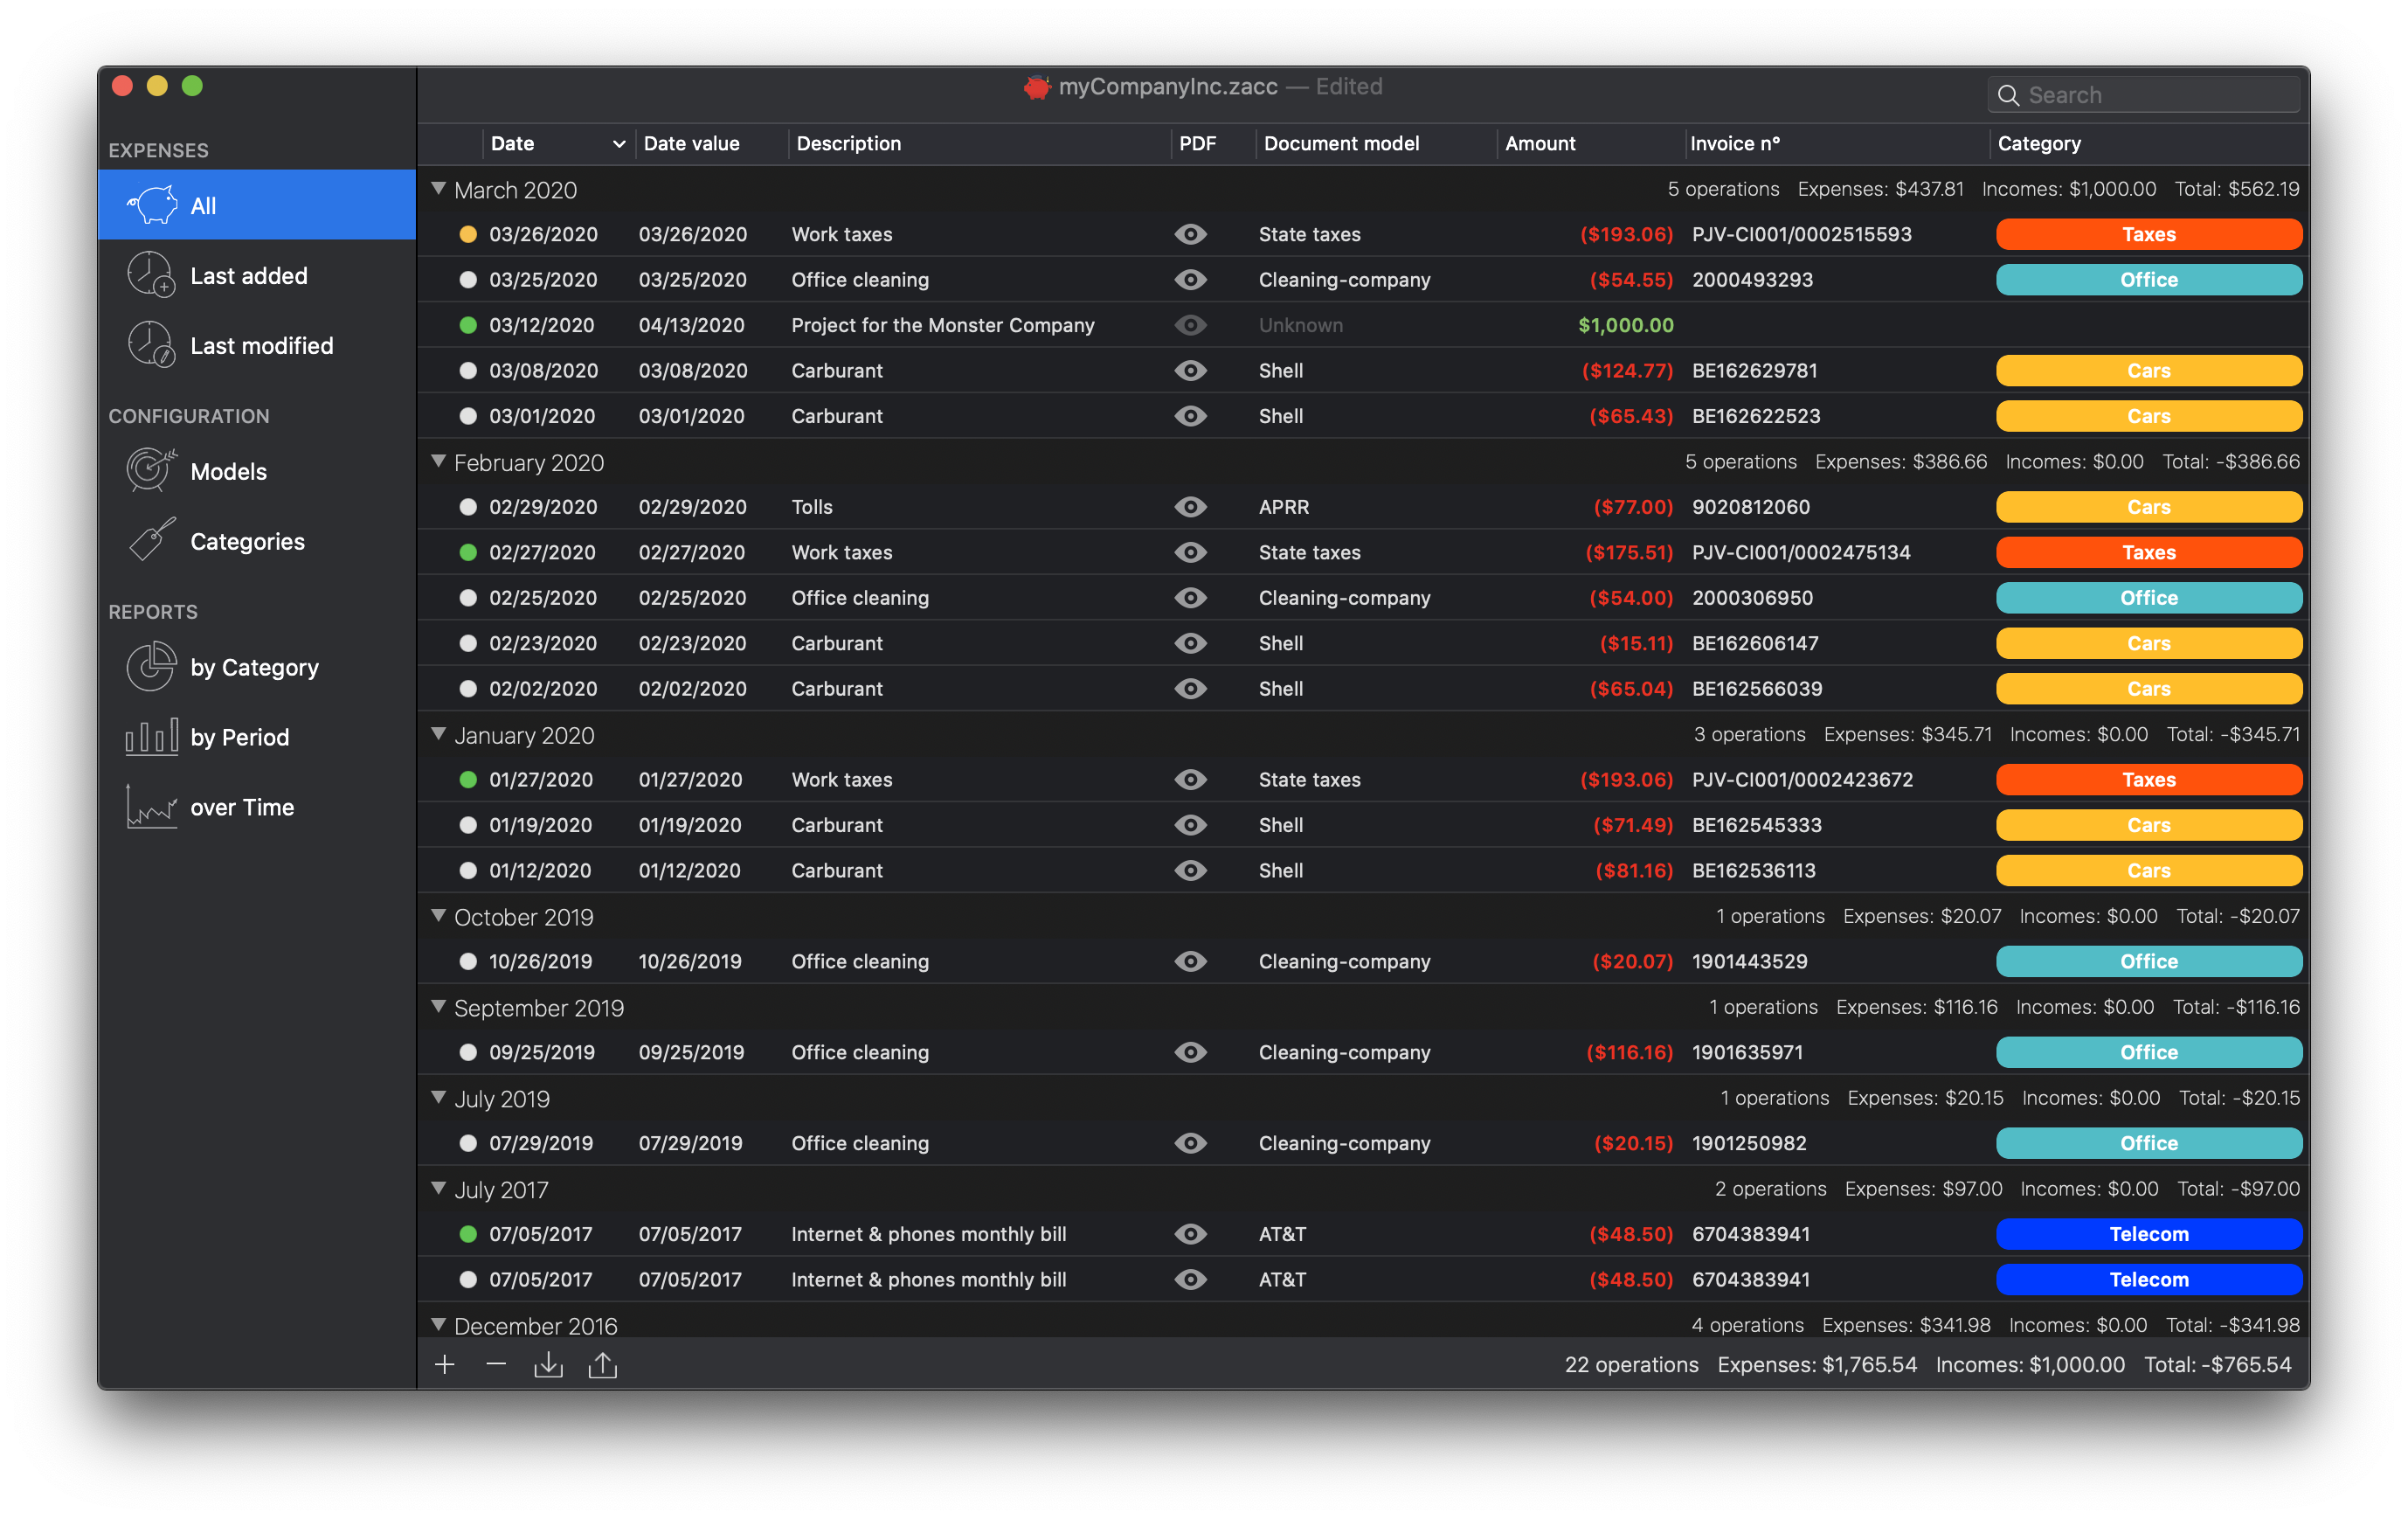
Task: Click Telecom category tag on first AT&T row
Action: click(x=2148, y=1234)
